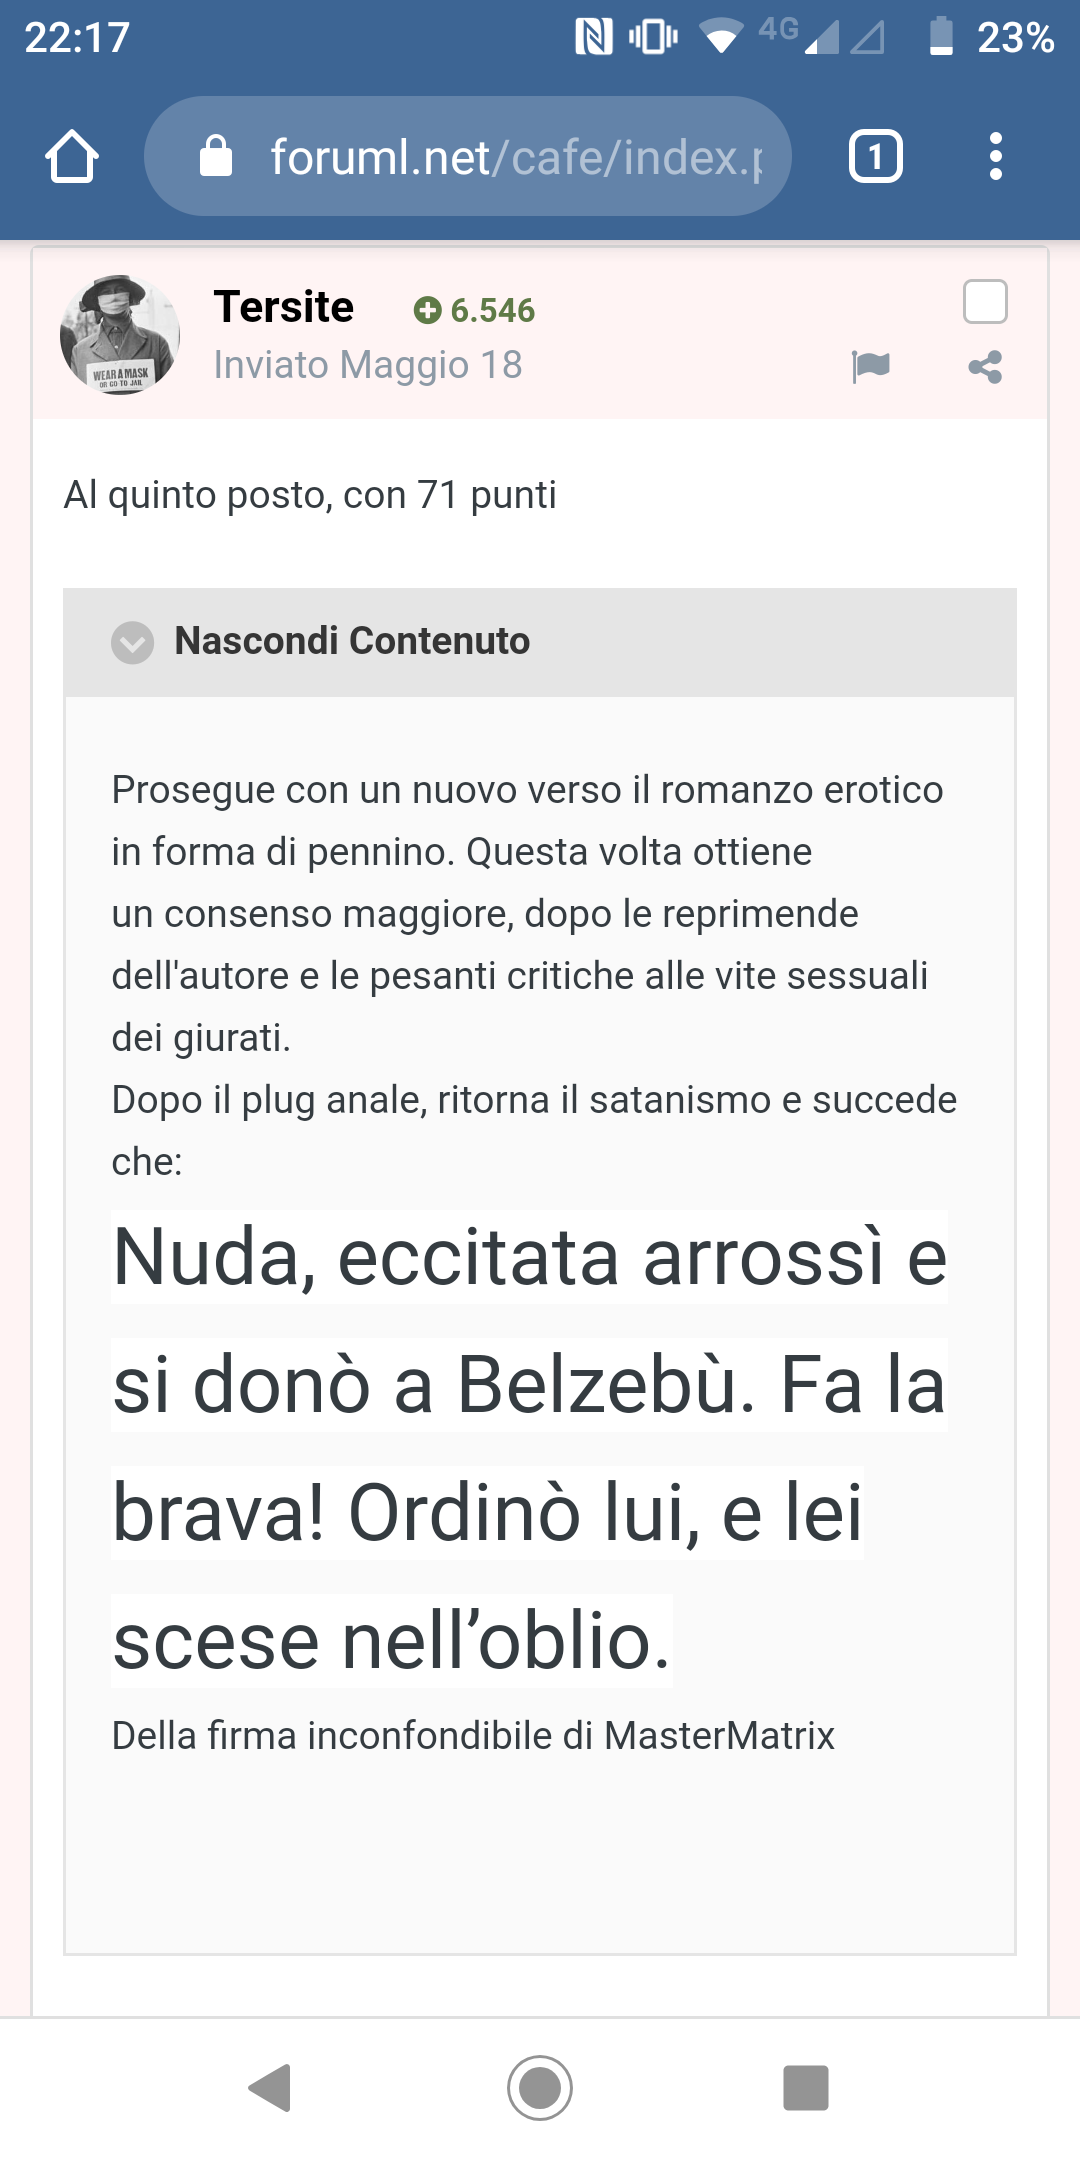
Task: View Tersite's avatar picture
Action: (x=120, y=334)
